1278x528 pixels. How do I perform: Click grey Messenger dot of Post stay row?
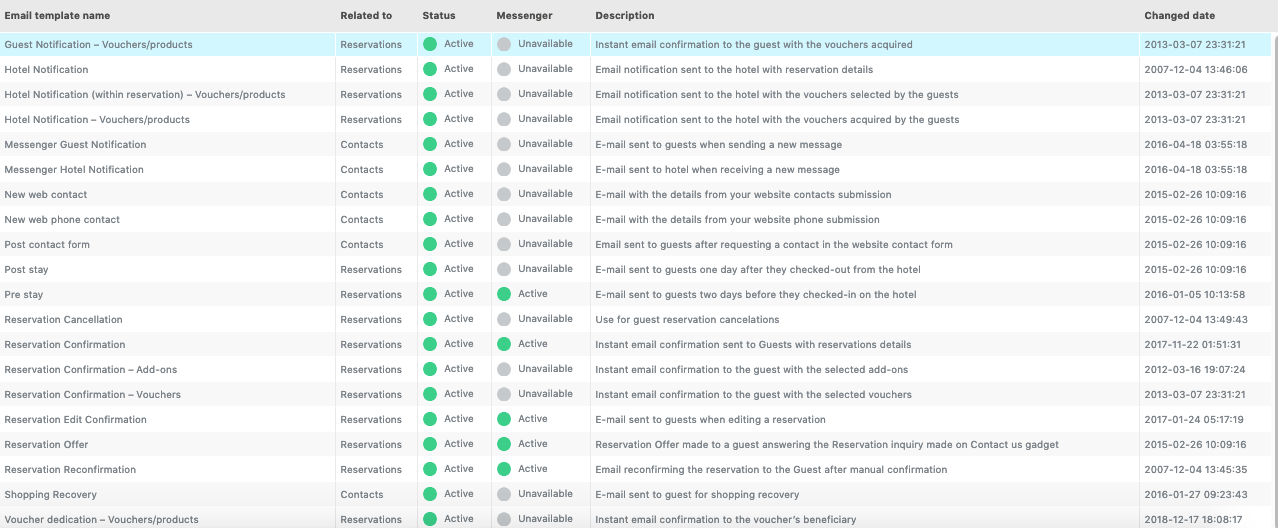coord(504,269)
